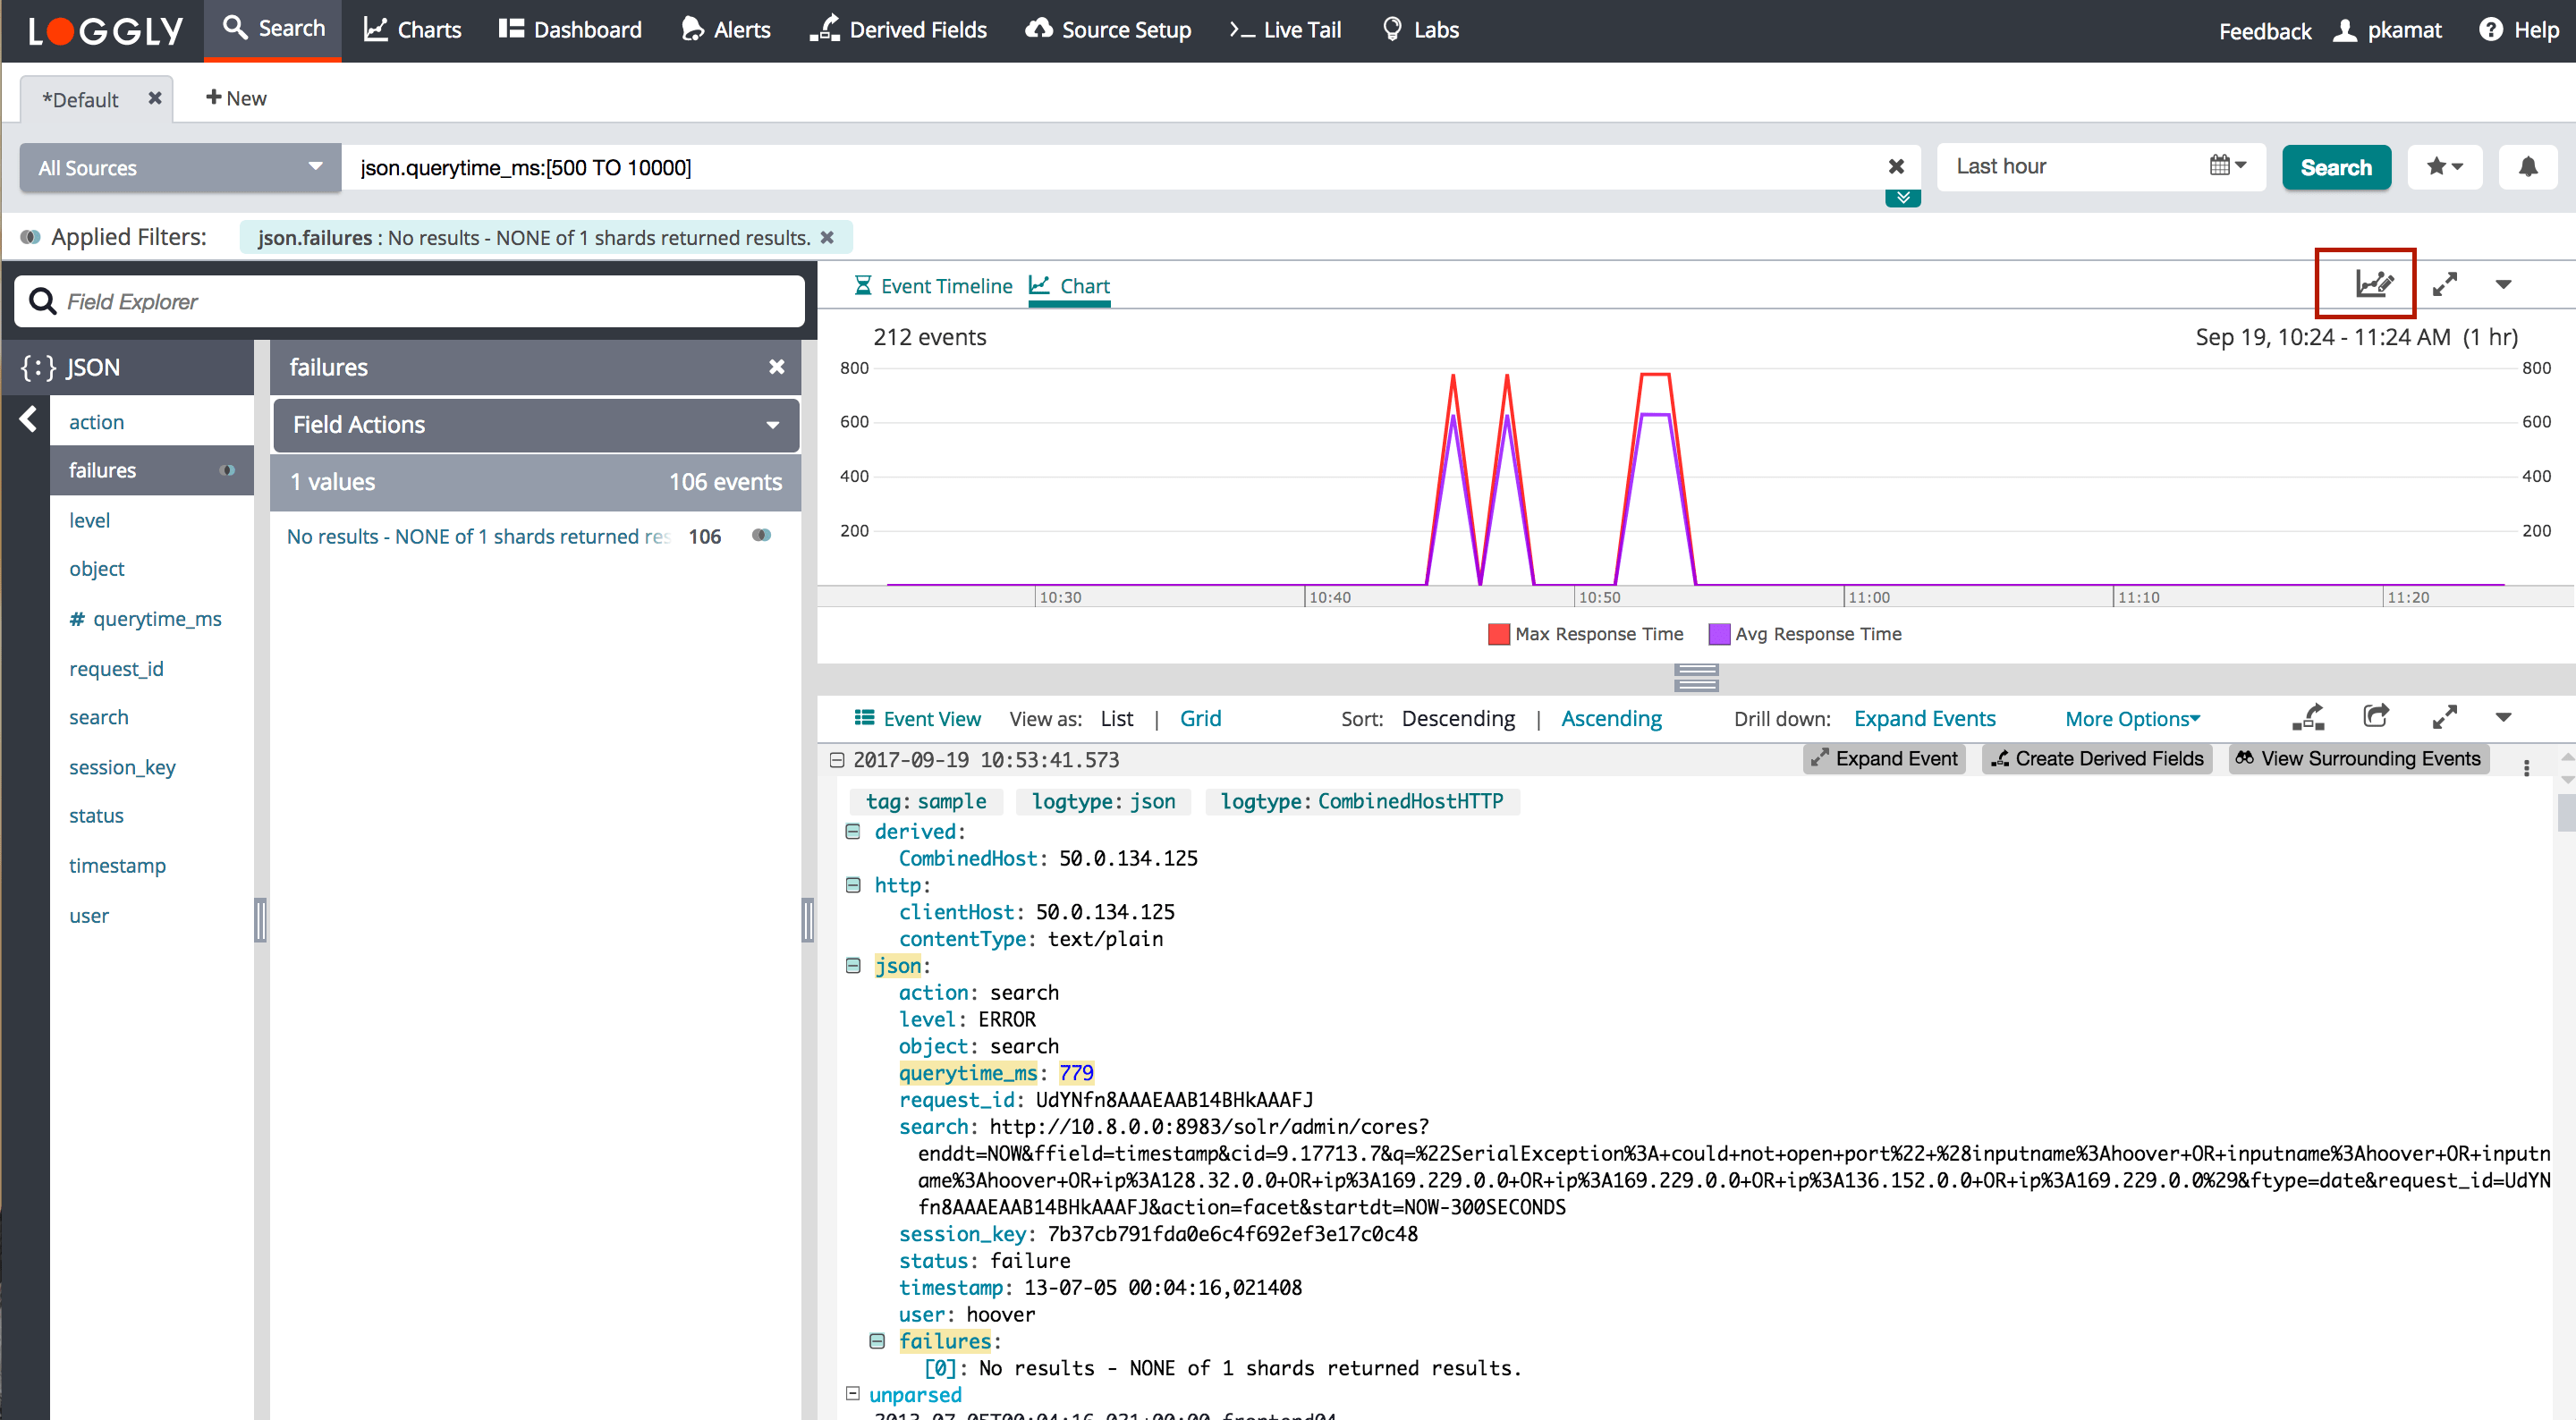Click the Max Response Time legend swatch
Image resolution: width=2576 pixels, height=1420 pixels.
coord(1498,634)
